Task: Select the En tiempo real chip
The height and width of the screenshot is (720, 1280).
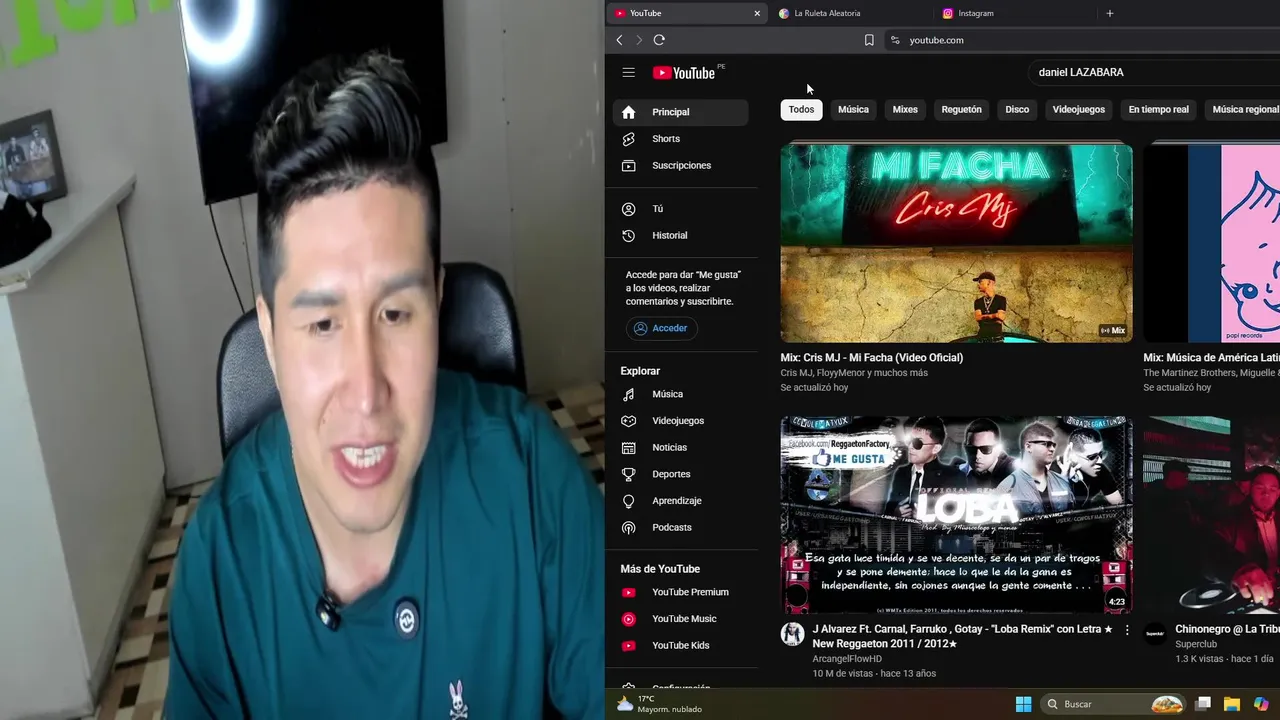Action: point(1158,109)
